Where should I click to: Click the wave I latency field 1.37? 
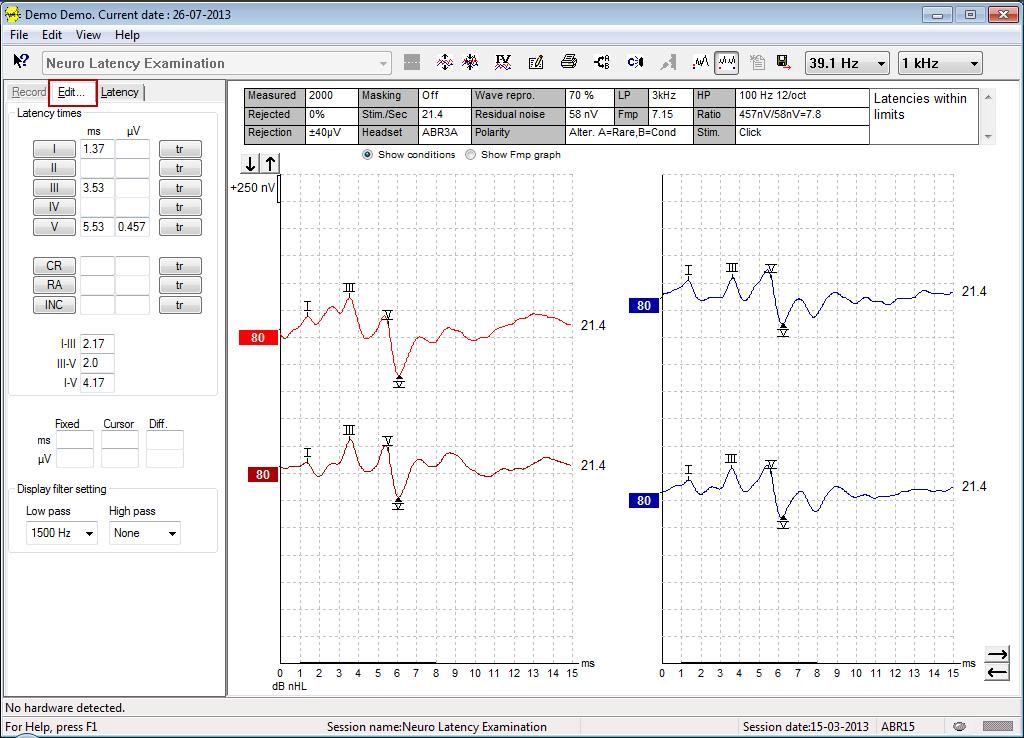[x=97, y=149]
